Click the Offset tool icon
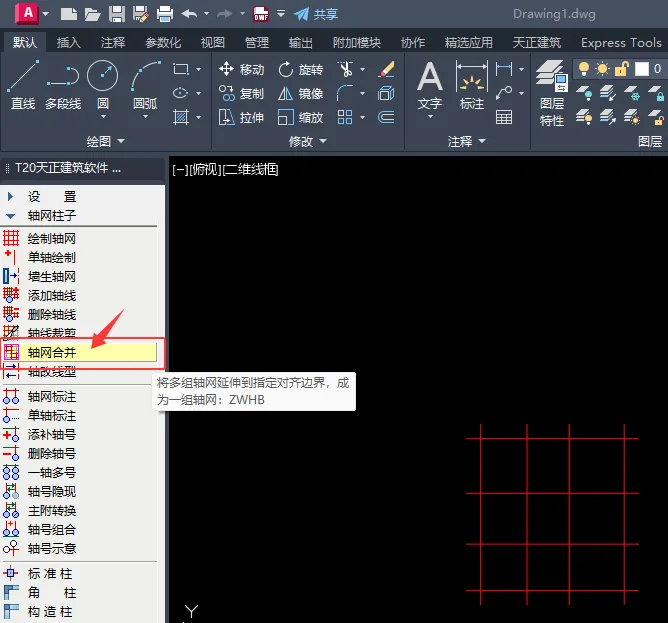The width and height of the screenshot is (668, 623). coord(386,117)
